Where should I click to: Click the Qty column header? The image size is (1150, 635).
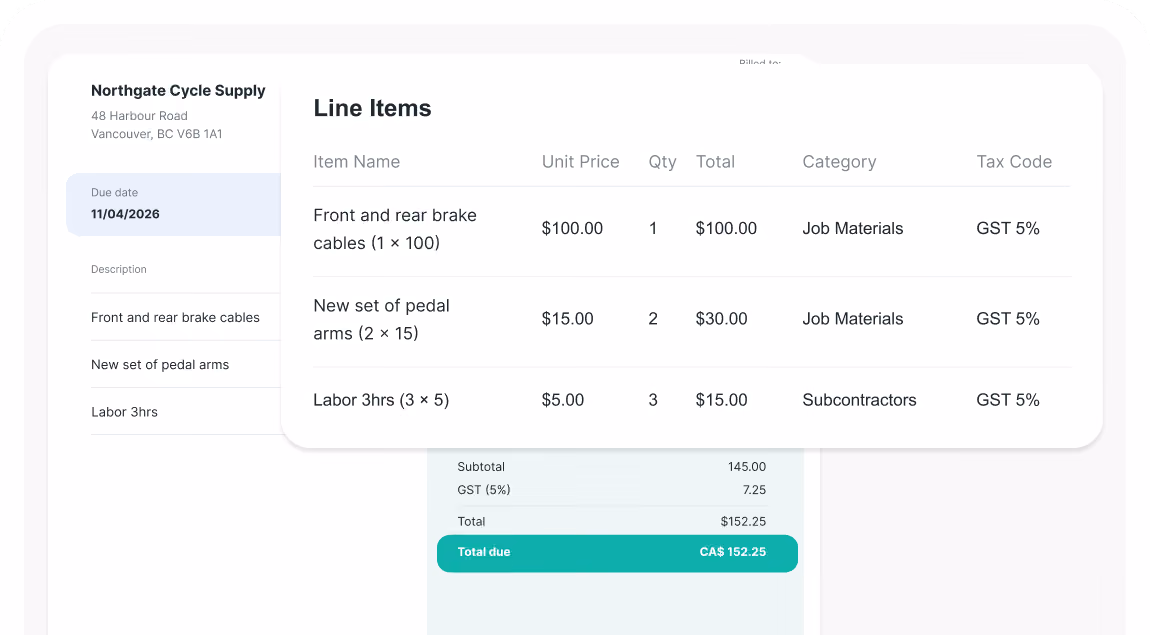pos(662,162)
